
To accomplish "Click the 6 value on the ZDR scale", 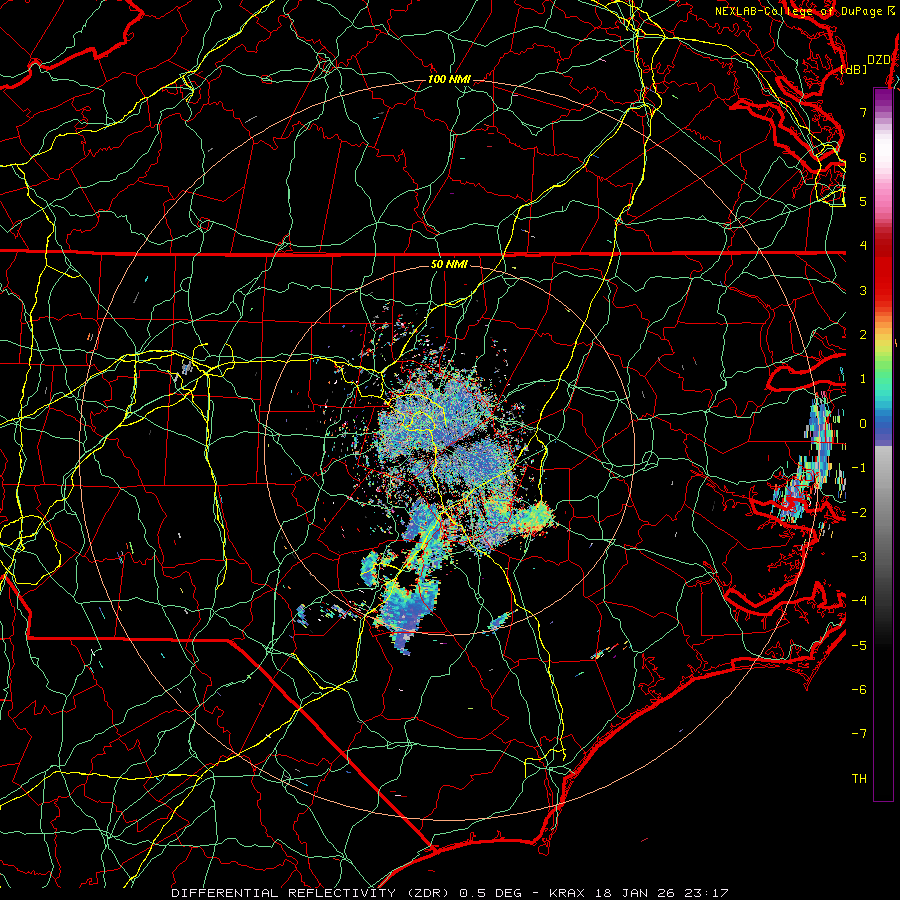I will 863,157.
